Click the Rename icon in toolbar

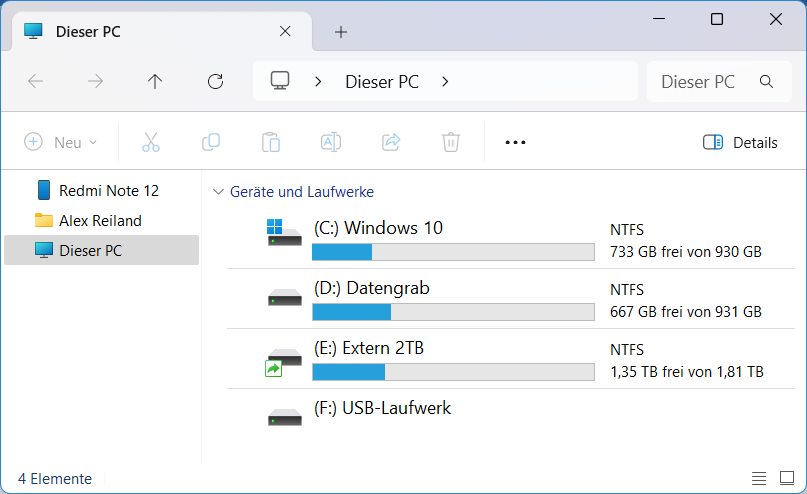tap(331, 142)
